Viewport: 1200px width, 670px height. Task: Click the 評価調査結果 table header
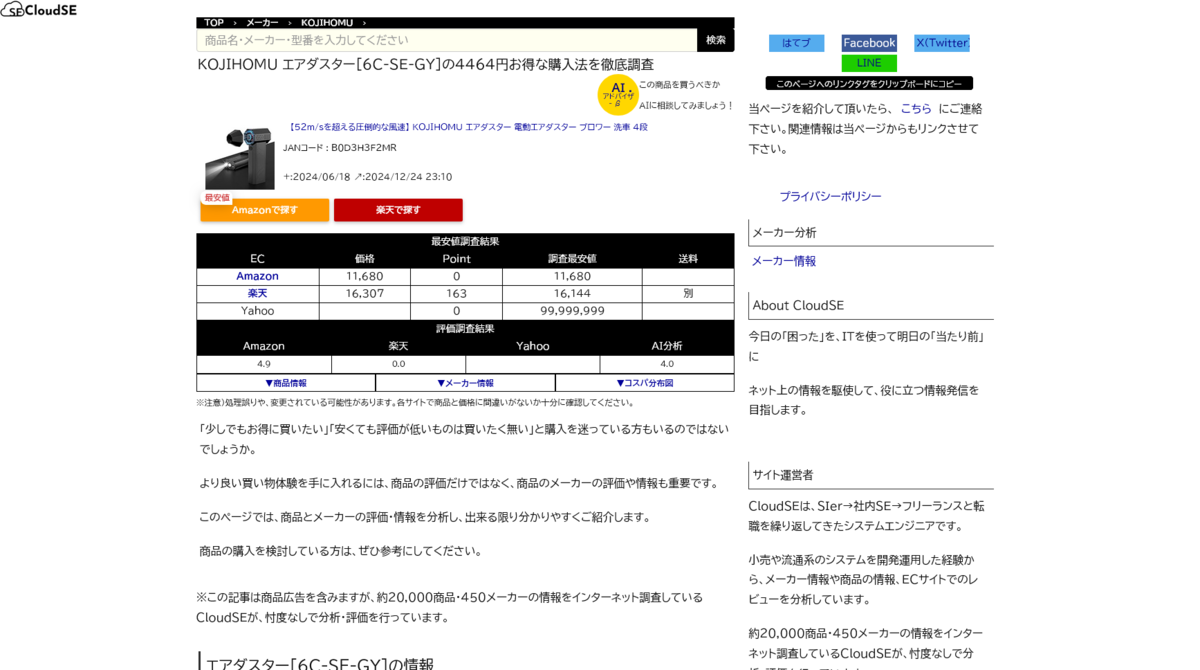tap(465, 328)
